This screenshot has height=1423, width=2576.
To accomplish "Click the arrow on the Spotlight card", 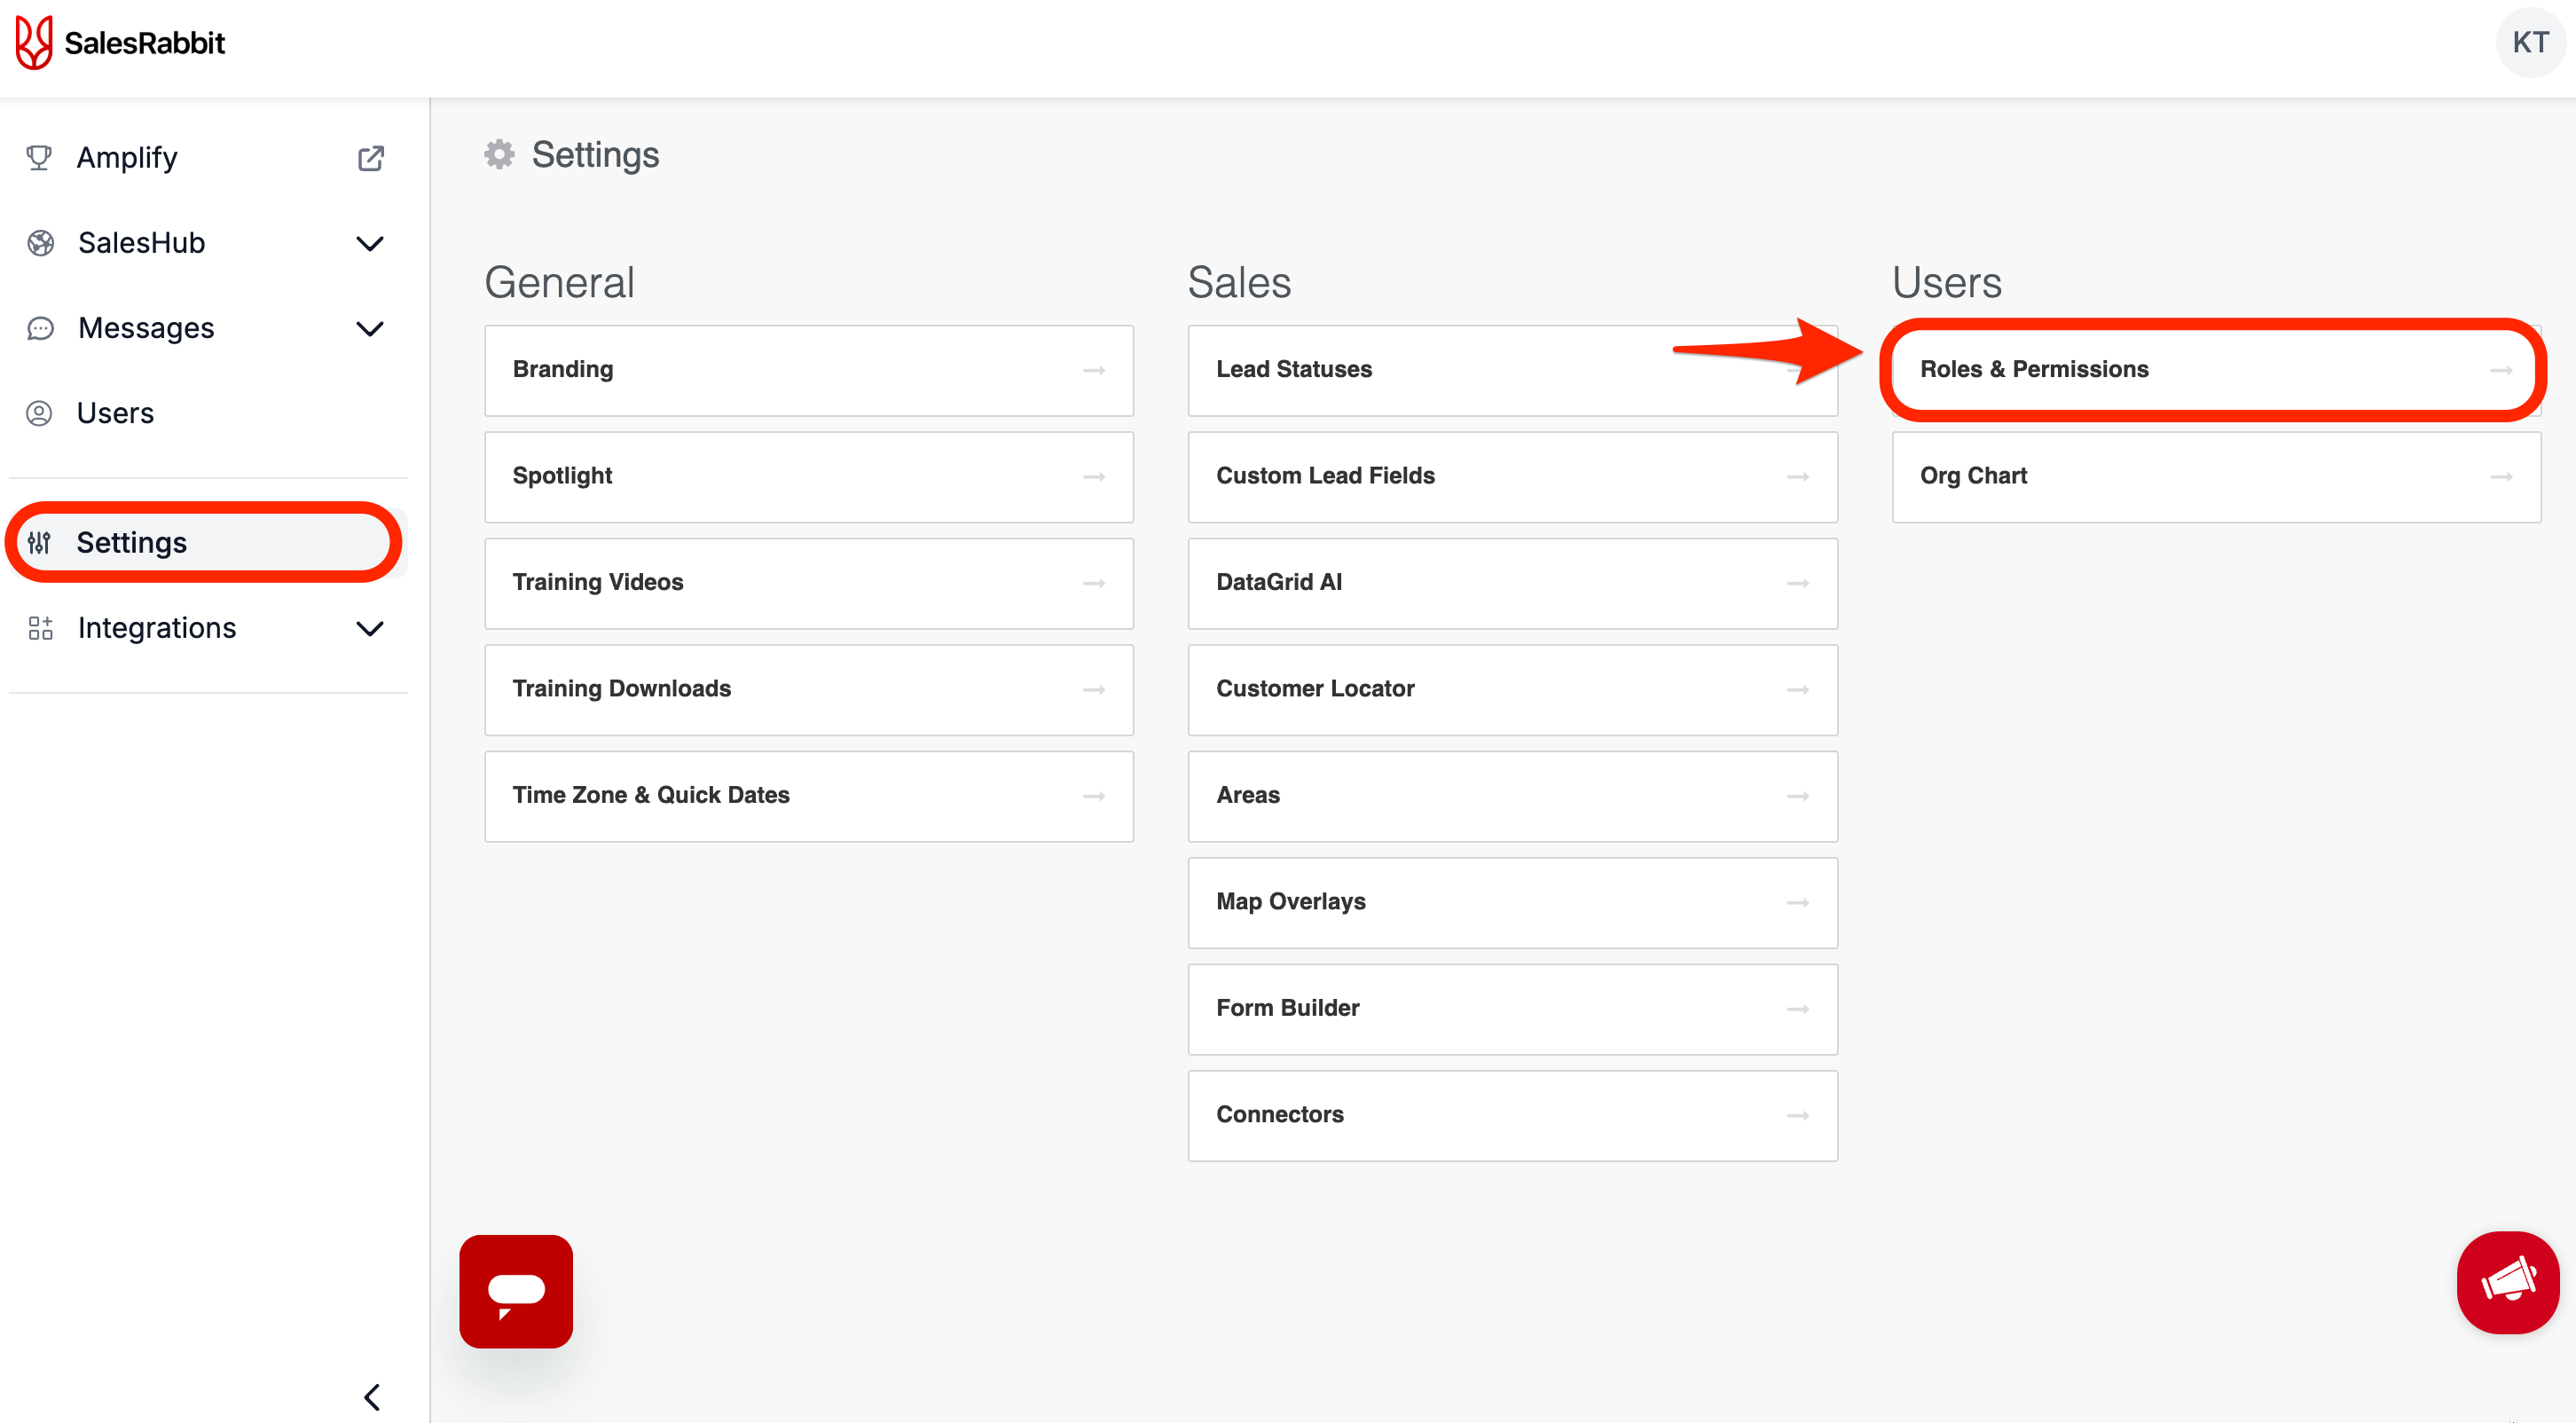I will [x=1094, y=477].
